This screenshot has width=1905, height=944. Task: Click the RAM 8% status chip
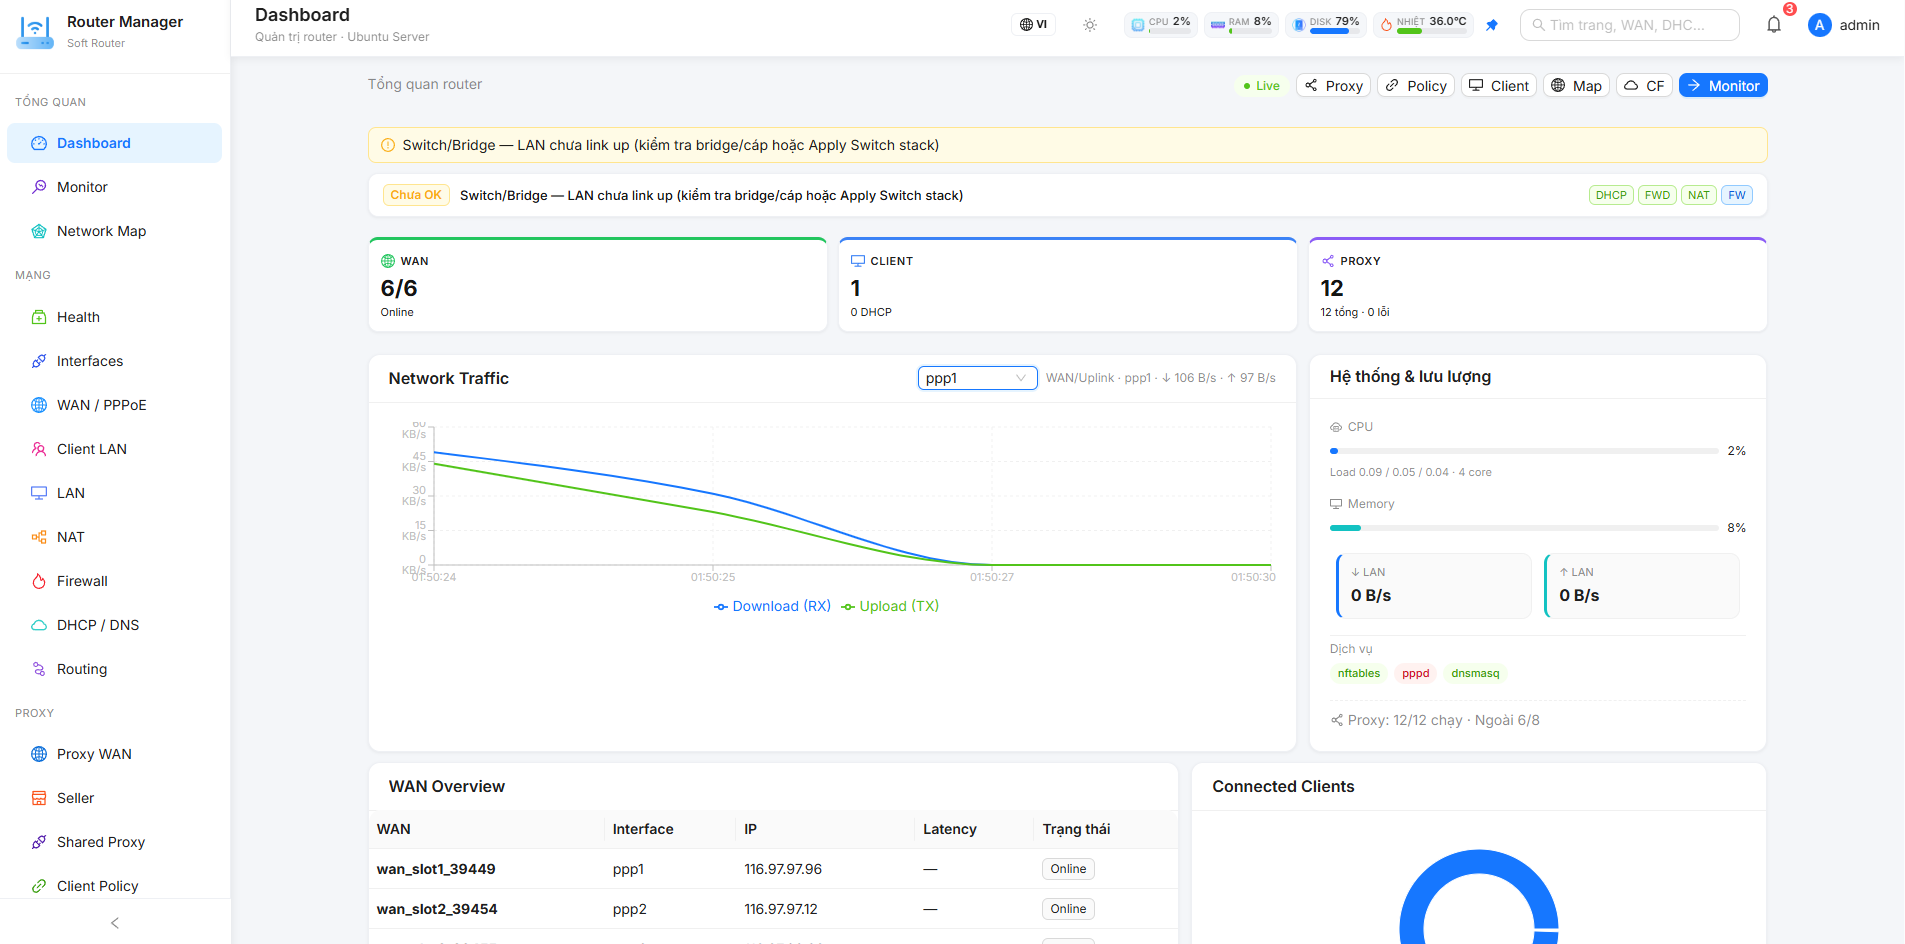1240,25
